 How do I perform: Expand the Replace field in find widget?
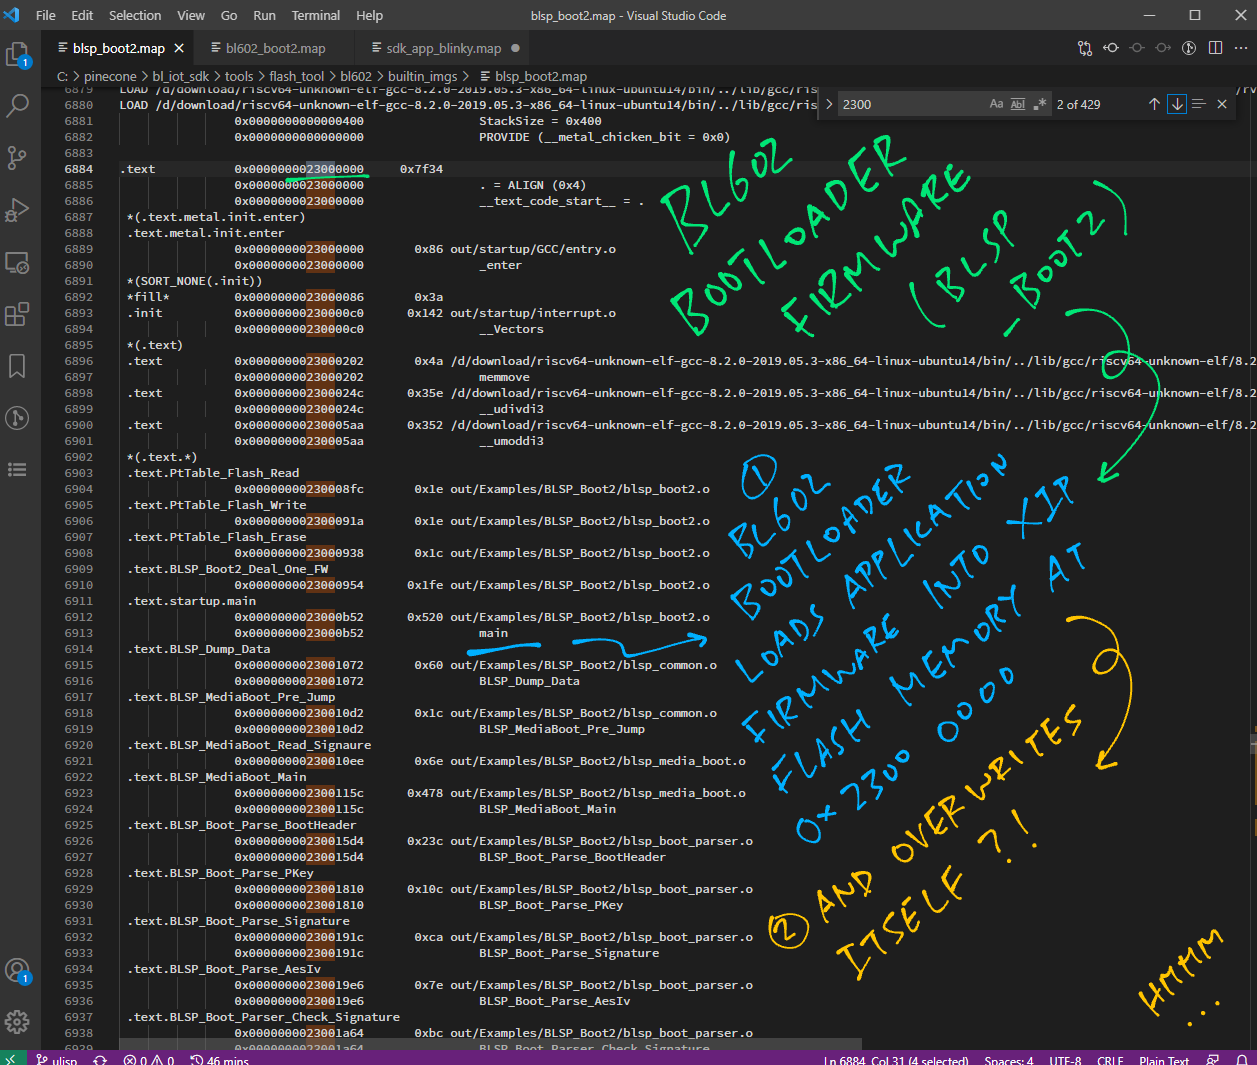coord(828,104)
